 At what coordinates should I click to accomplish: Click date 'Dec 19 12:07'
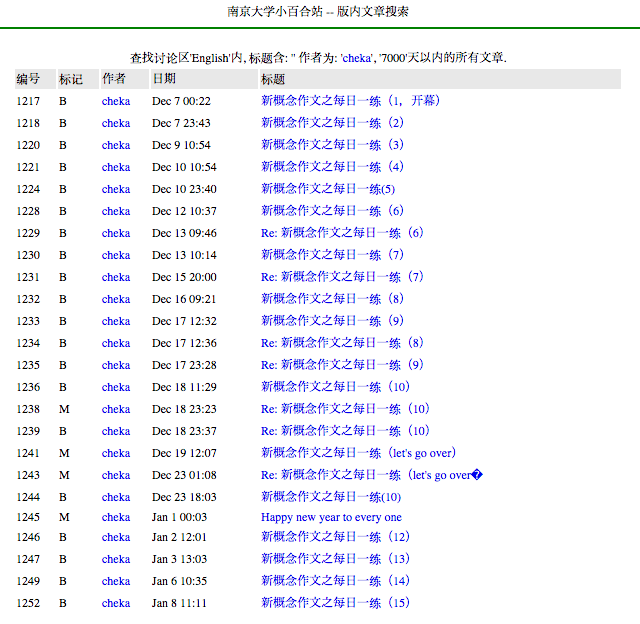[x=184, y=453]
